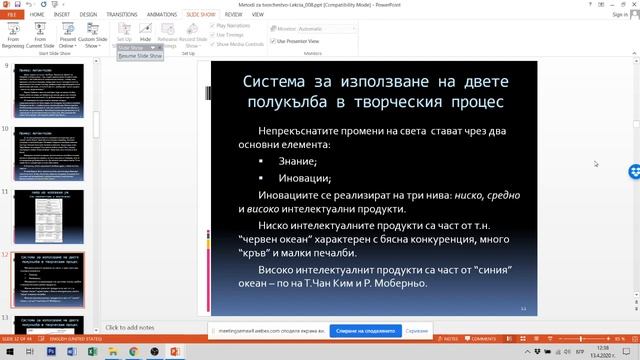Switch to Slide Sorter view icon
Image resolution: width=640 pixels, height=360 pixels.
523,339
